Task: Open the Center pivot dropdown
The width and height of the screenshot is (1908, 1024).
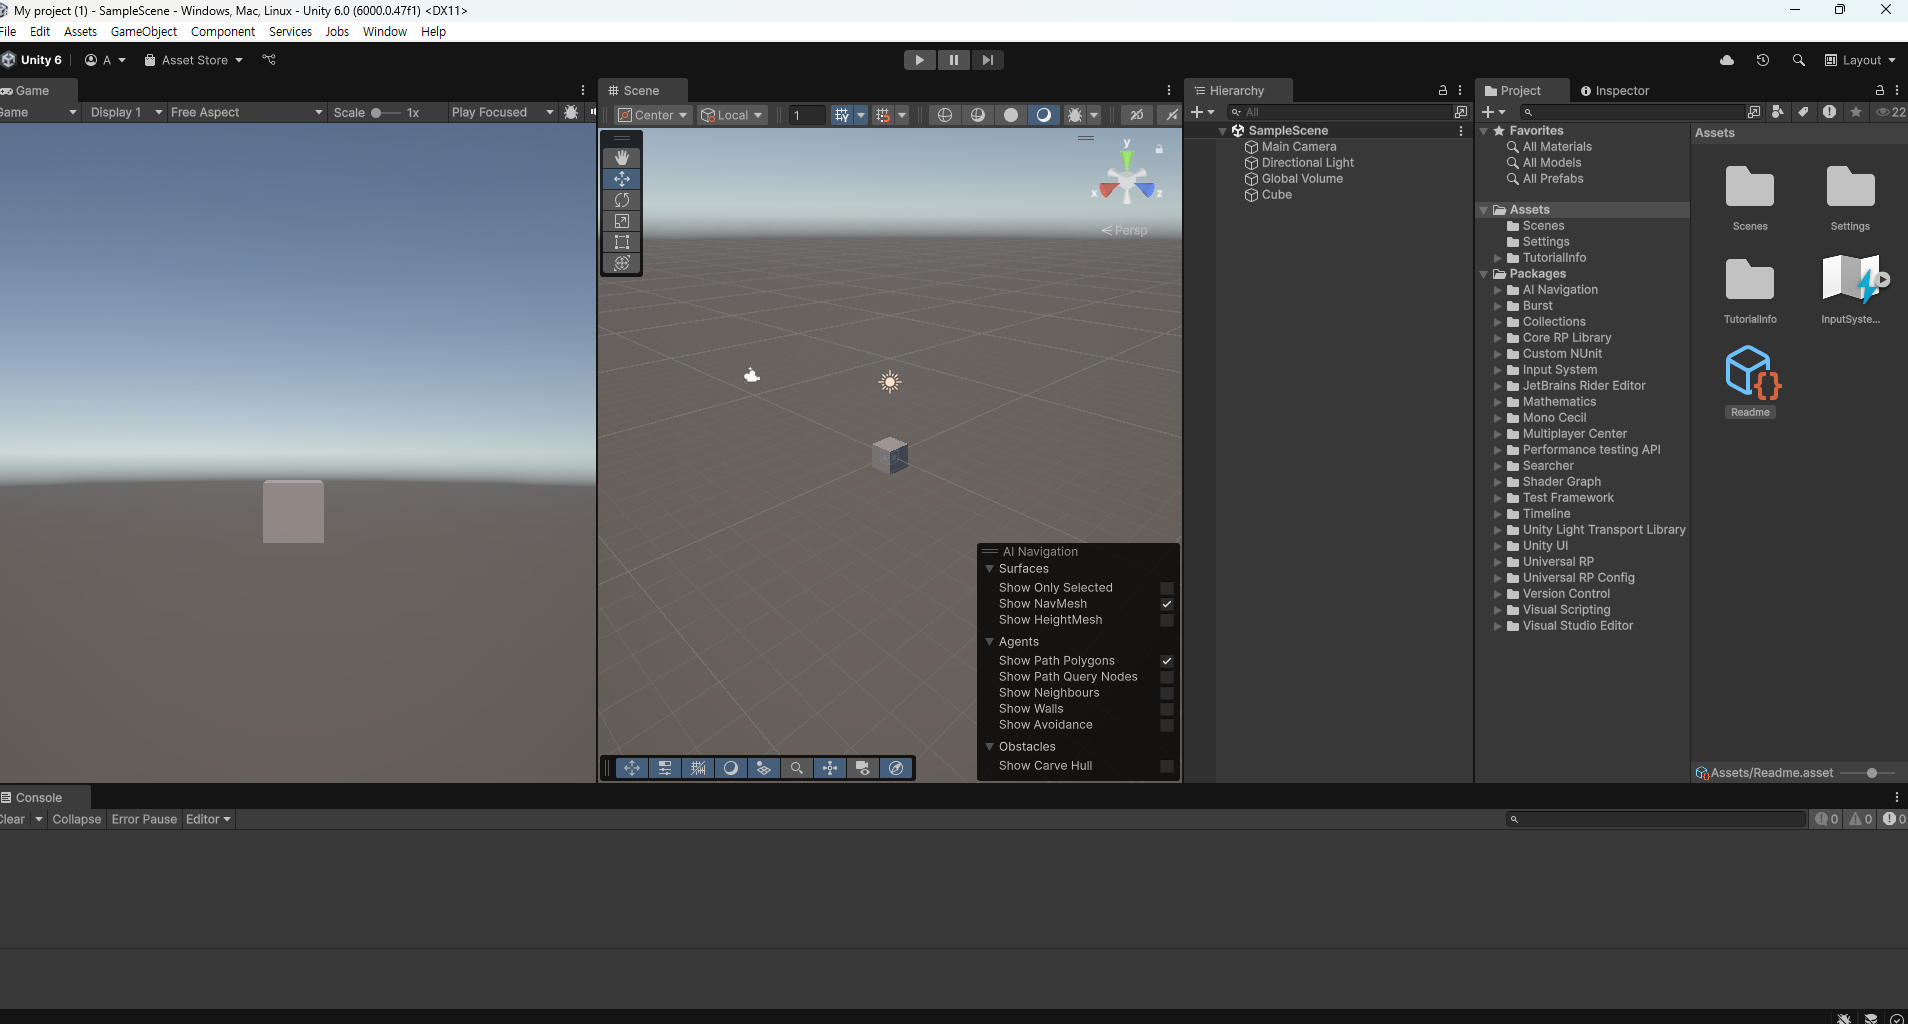Action: [653, 115]
